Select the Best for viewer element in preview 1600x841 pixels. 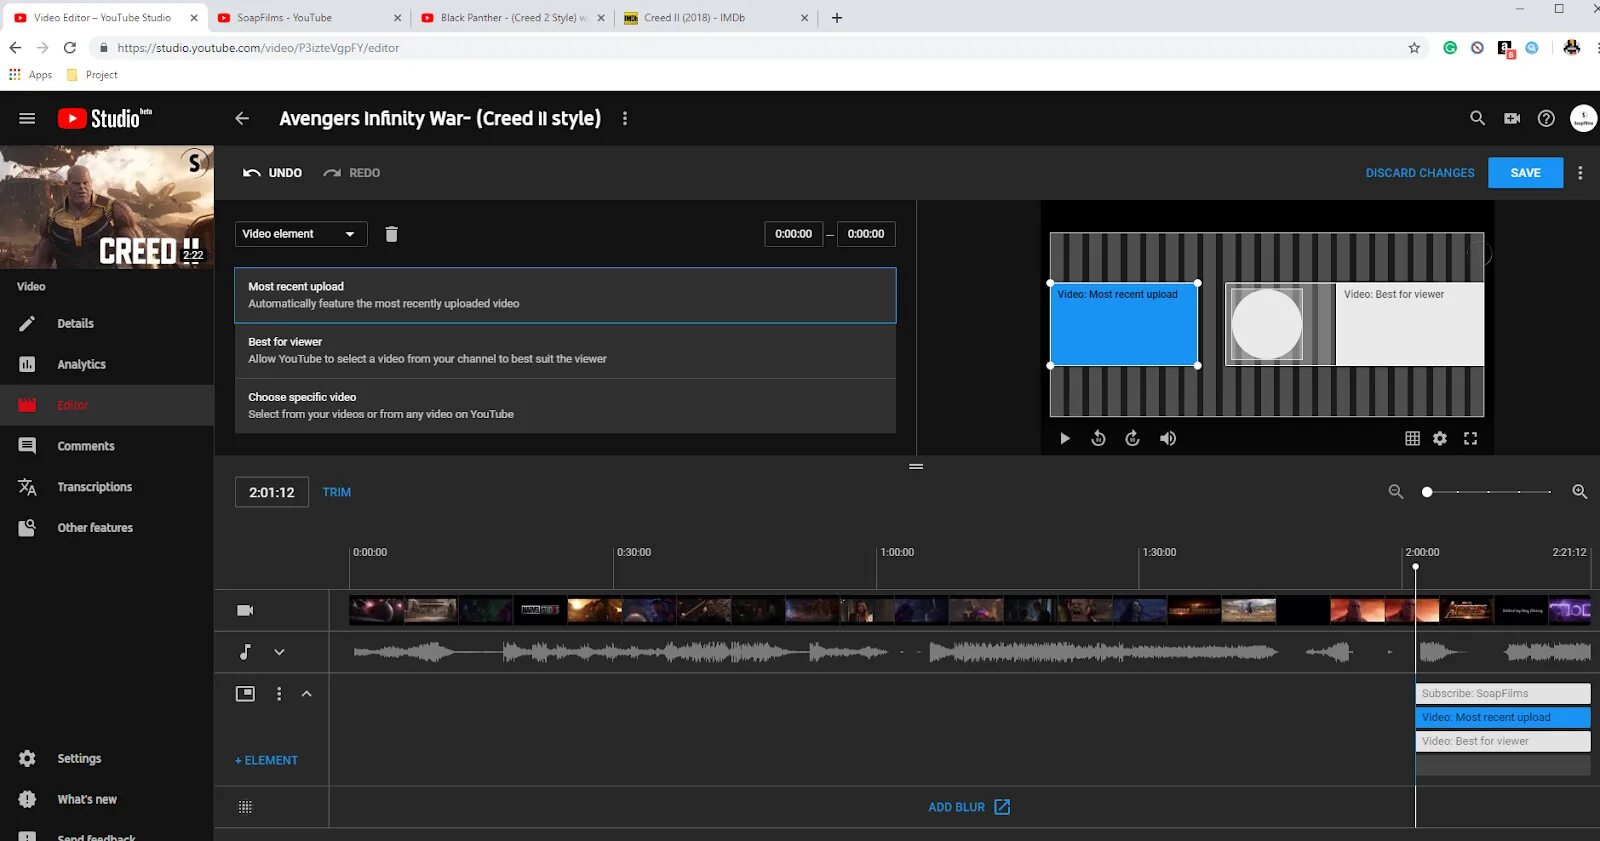pos(1410,325)
